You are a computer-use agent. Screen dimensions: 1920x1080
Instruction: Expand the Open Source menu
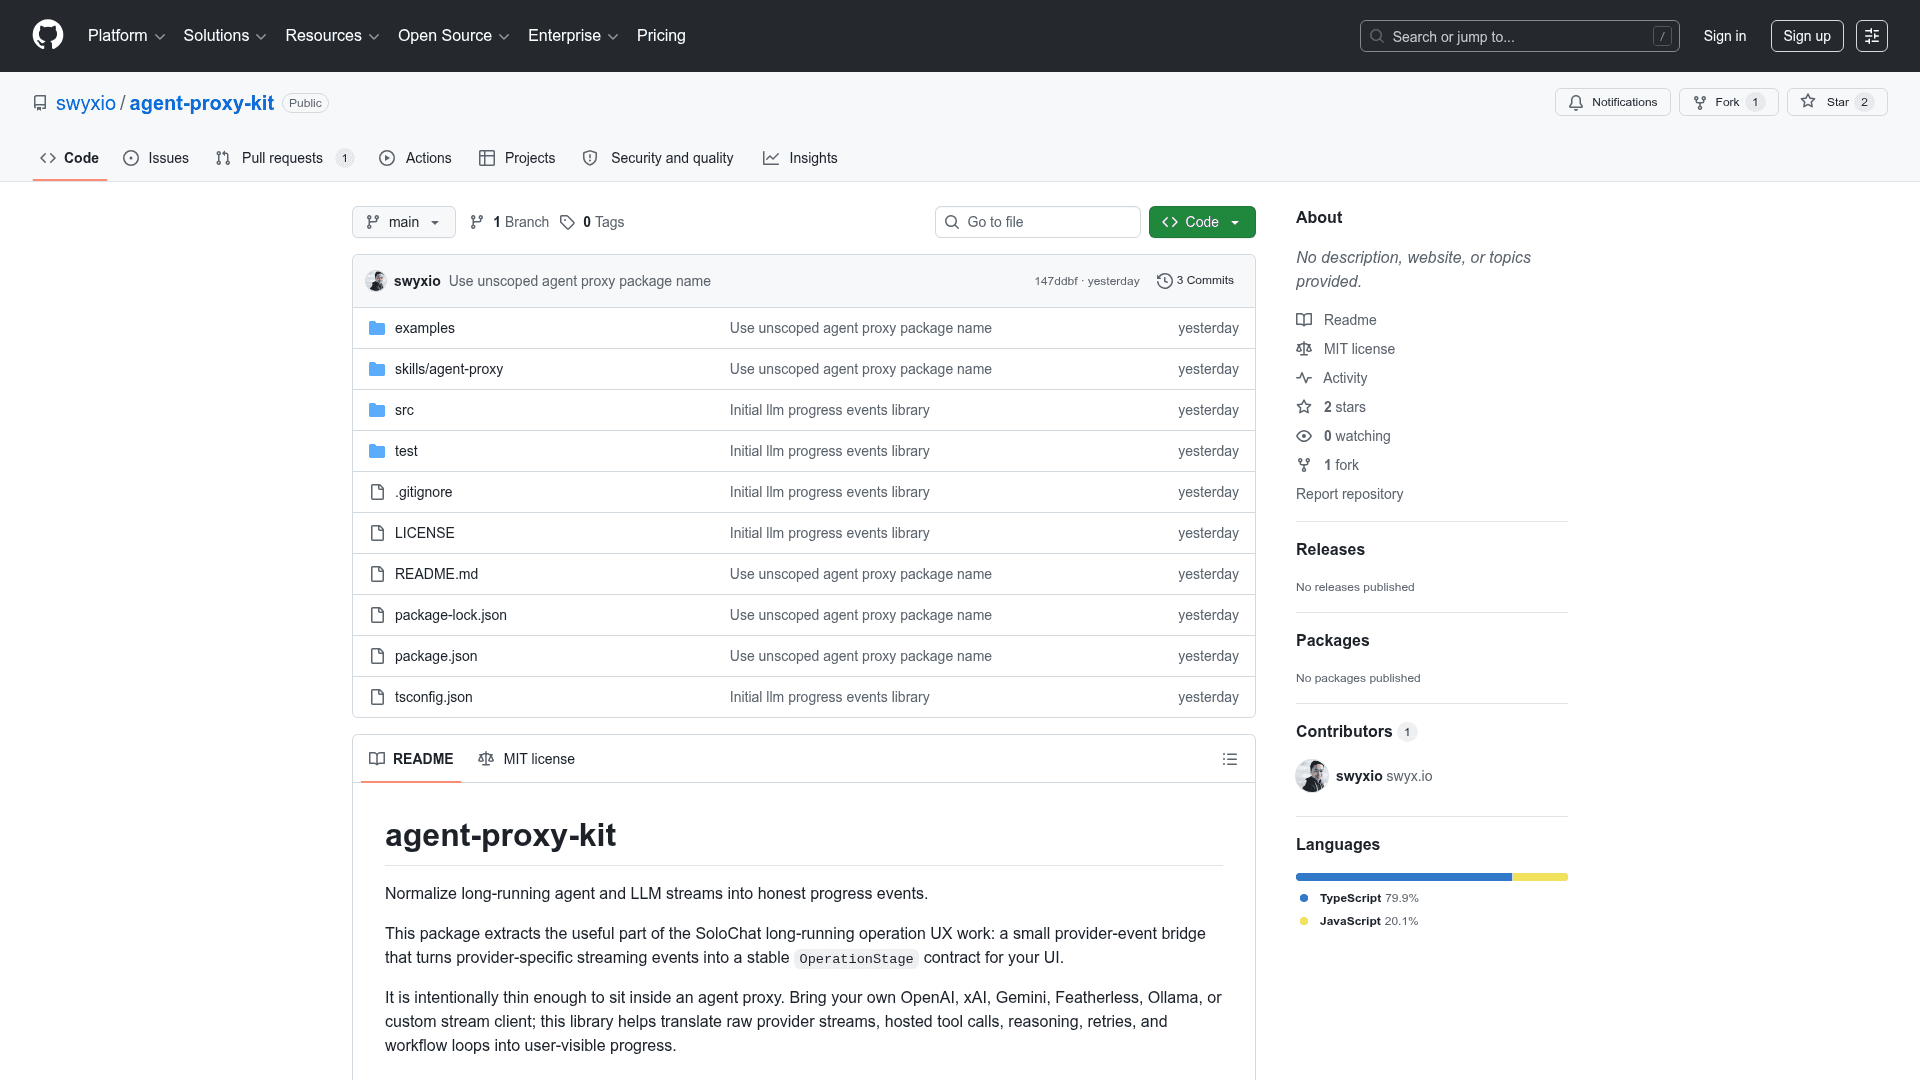tap(453, 36)
